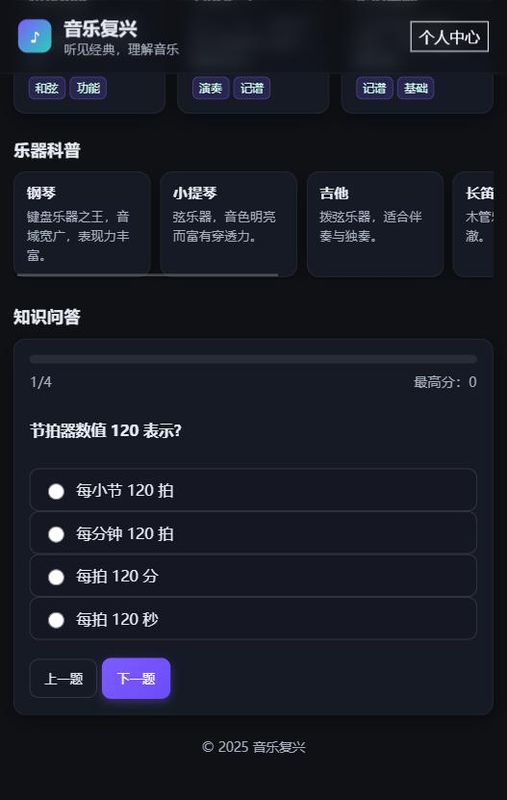Viewport: 507px width, 800px height.
Task: Open the 个人中心 profile button
Action: [449, 37]
